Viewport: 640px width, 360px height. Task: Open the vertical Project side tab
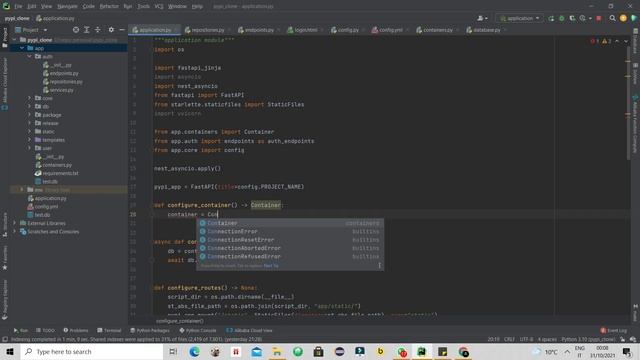[x=4, y=38]
